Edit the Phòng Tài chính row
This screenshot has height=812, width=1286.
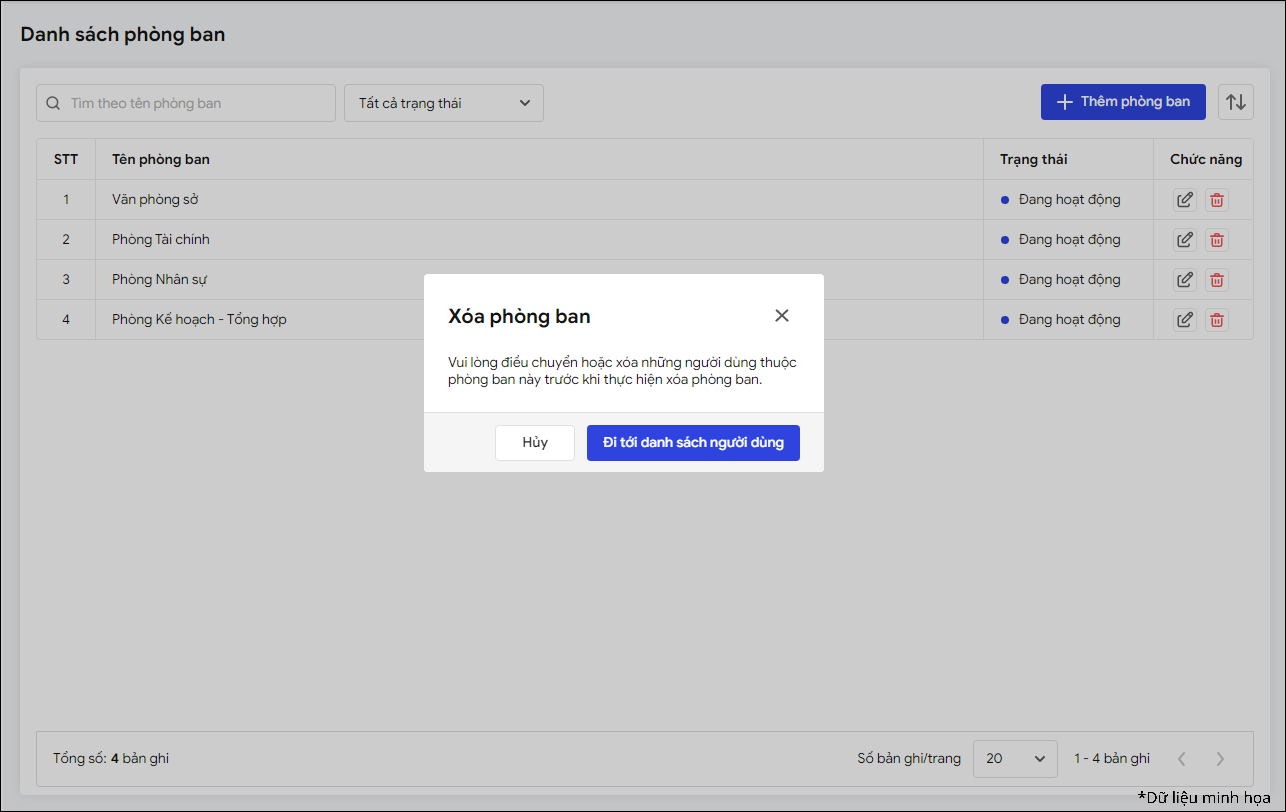pos(1184,240)
